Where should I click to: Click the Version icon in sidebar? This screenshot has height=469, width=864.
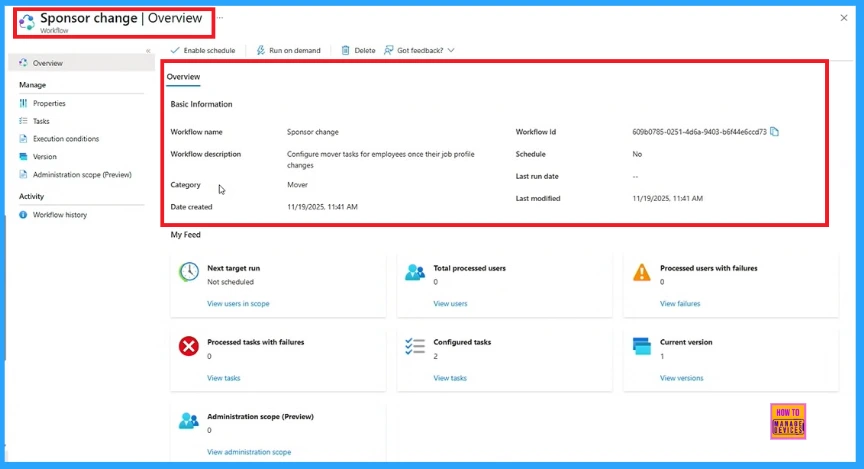click(x=23, y=157)
